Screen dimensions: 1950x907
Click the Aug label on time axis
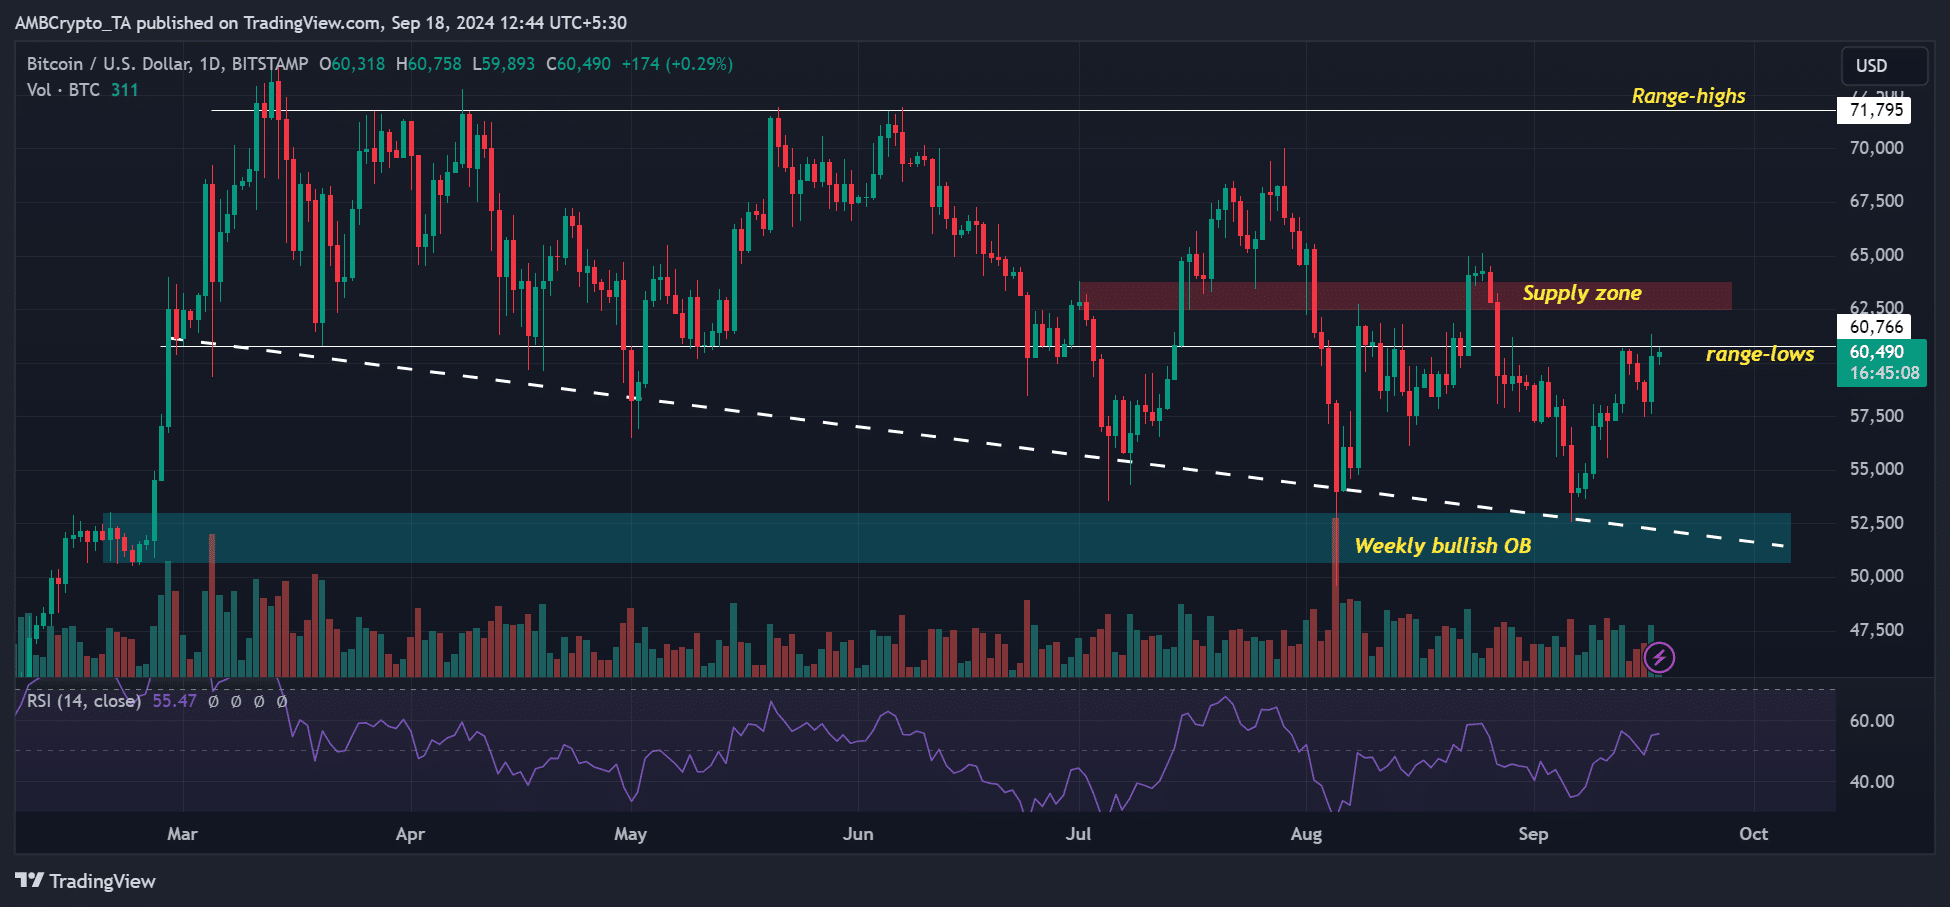(1306, 834)
